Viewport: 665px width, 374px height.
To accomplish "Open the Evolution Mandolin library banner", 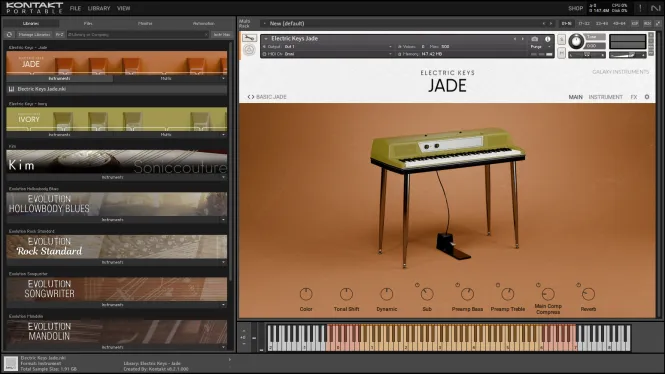I will 117,332.
